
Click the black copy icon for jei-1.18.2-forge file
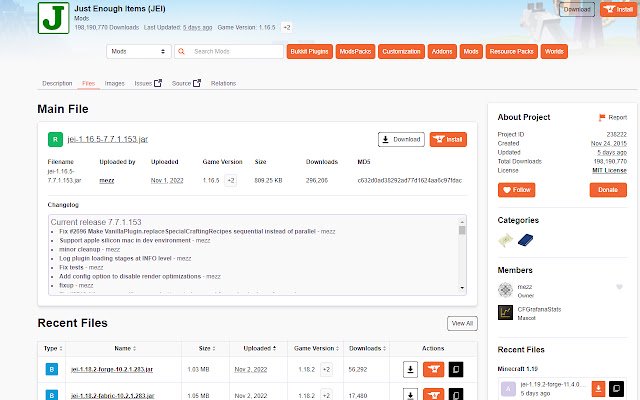click(456, 369)
